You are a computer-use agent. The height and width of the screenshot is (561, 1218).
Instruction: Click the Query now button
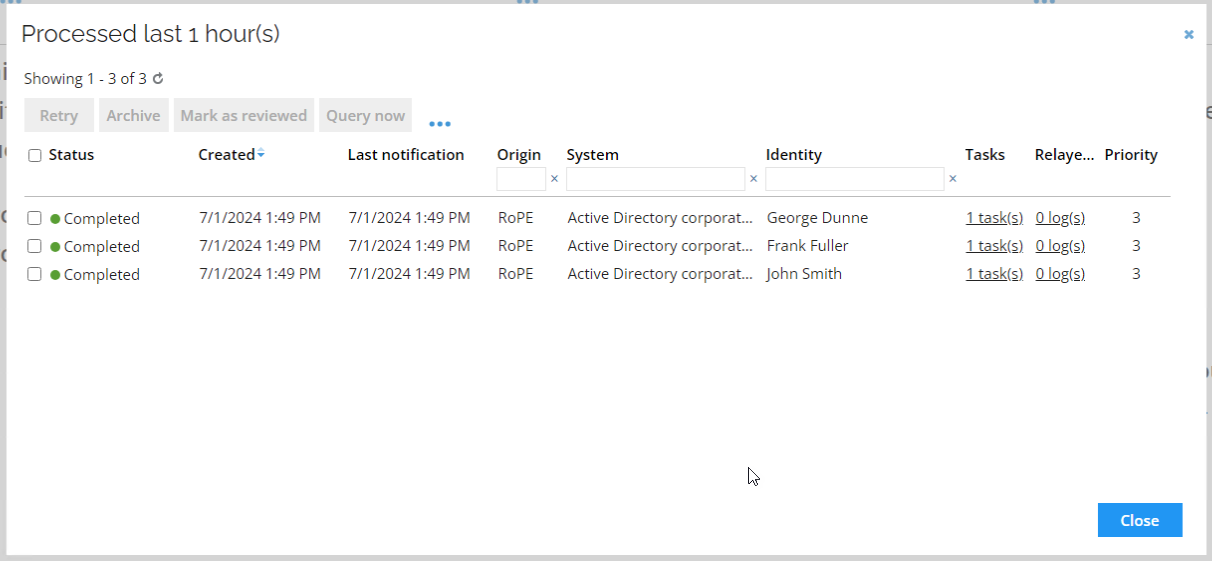pos(366,115)
